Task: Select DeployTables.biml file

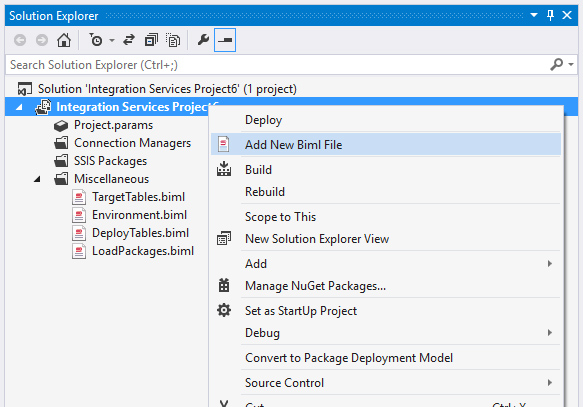Action: coord(140,233)
